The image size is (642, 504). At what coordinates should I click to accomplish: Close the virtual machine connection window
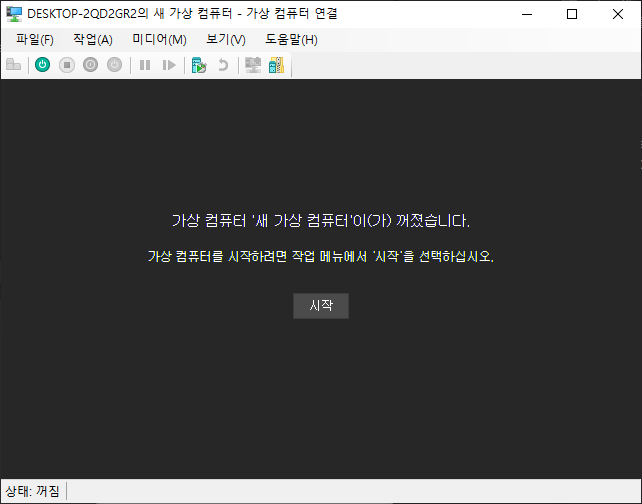(618, 14)
